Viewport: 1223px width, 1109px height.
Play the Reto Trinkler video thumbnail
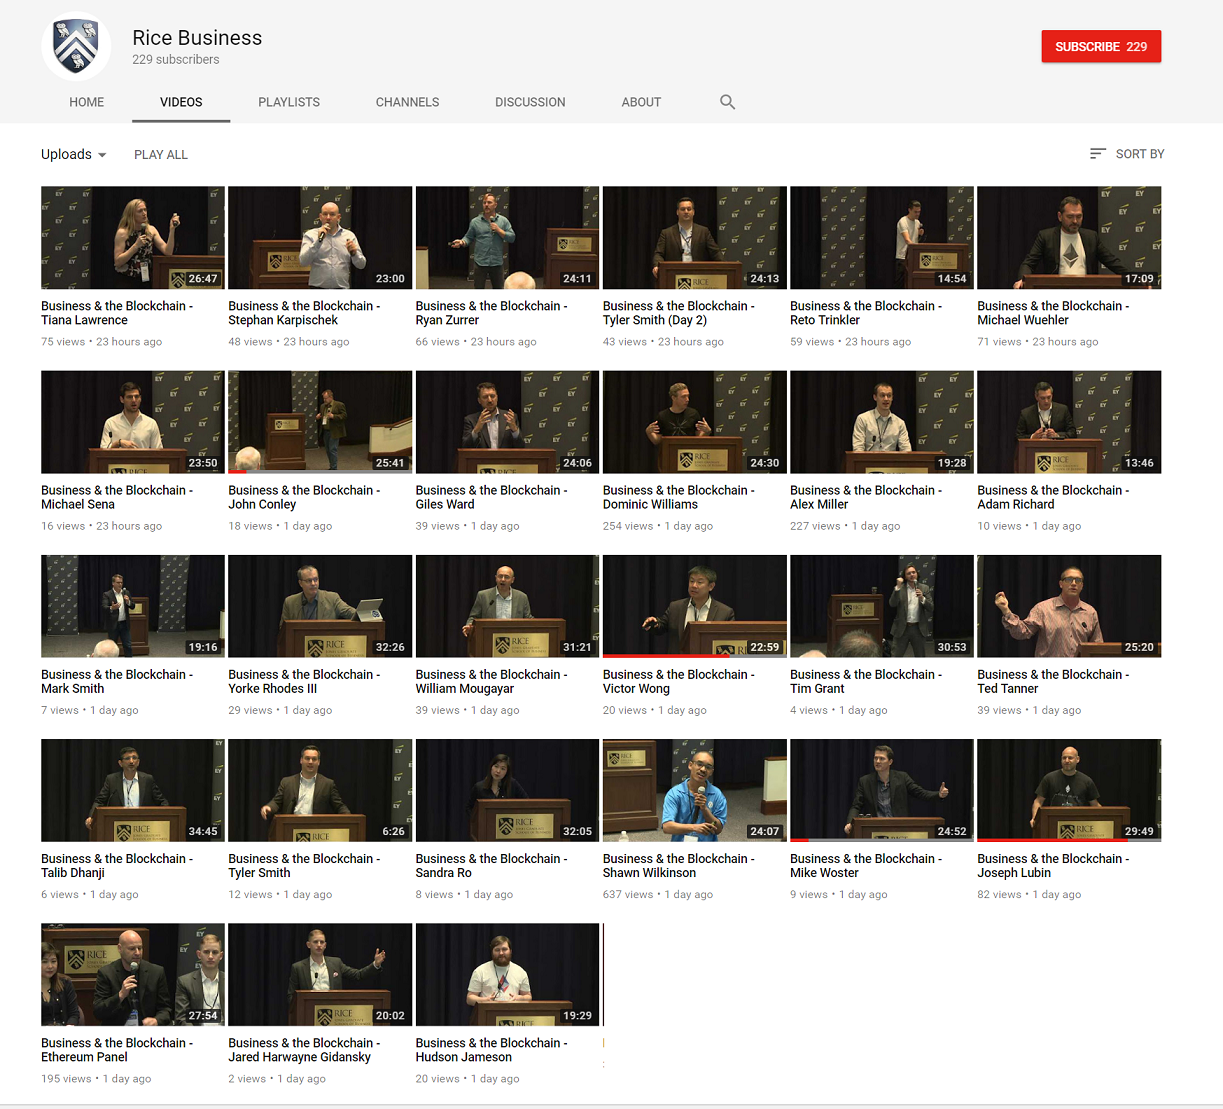coord(882,238)
